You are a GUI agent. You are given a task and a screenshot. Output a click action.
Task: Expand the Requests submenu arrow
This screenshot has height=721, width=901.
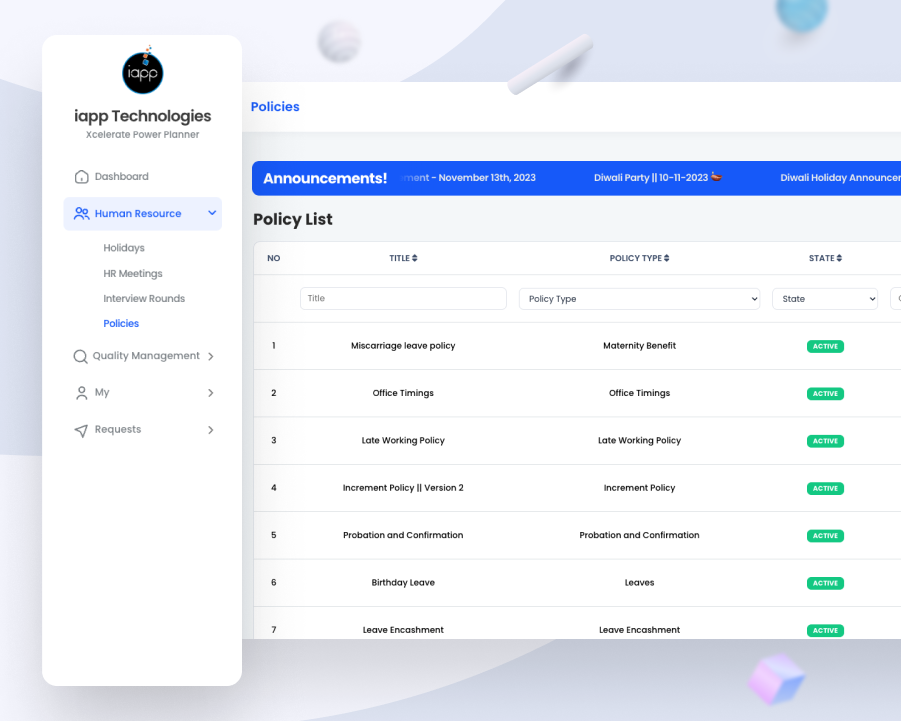click(210, 430)
